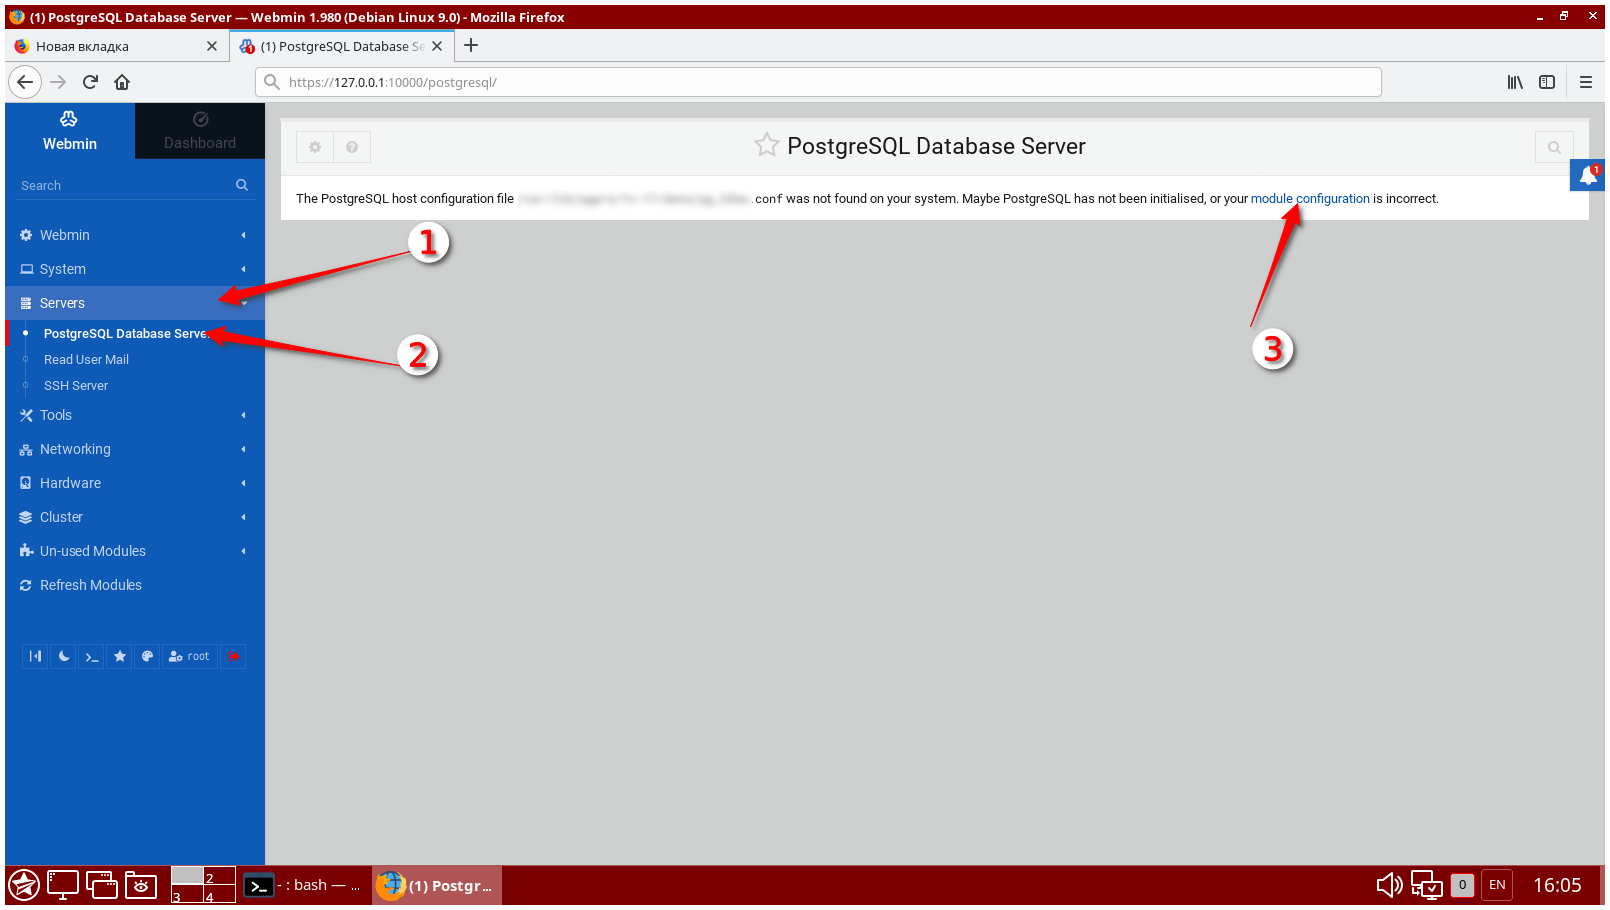Open network connection tray icon
1610x910 pixels.
point(1426,885)
